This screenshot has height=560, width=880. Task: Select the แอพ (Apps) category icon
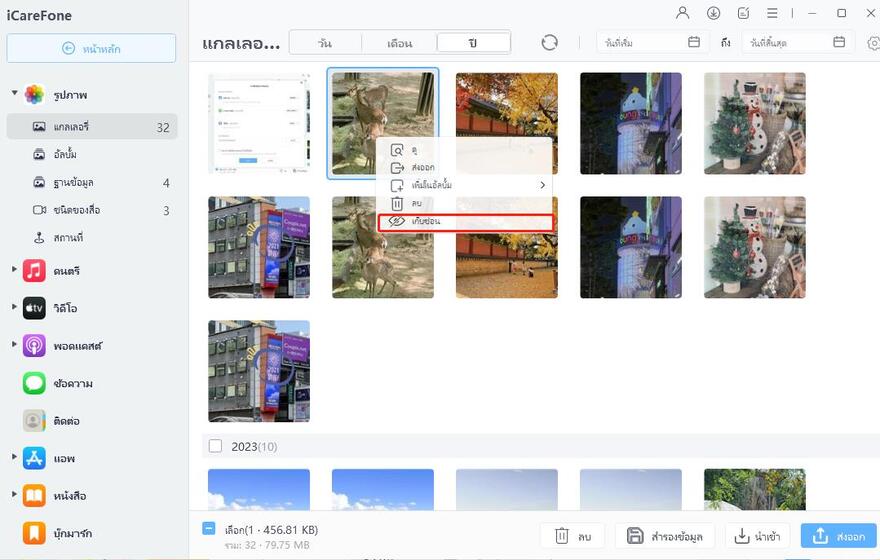(34, 458)
